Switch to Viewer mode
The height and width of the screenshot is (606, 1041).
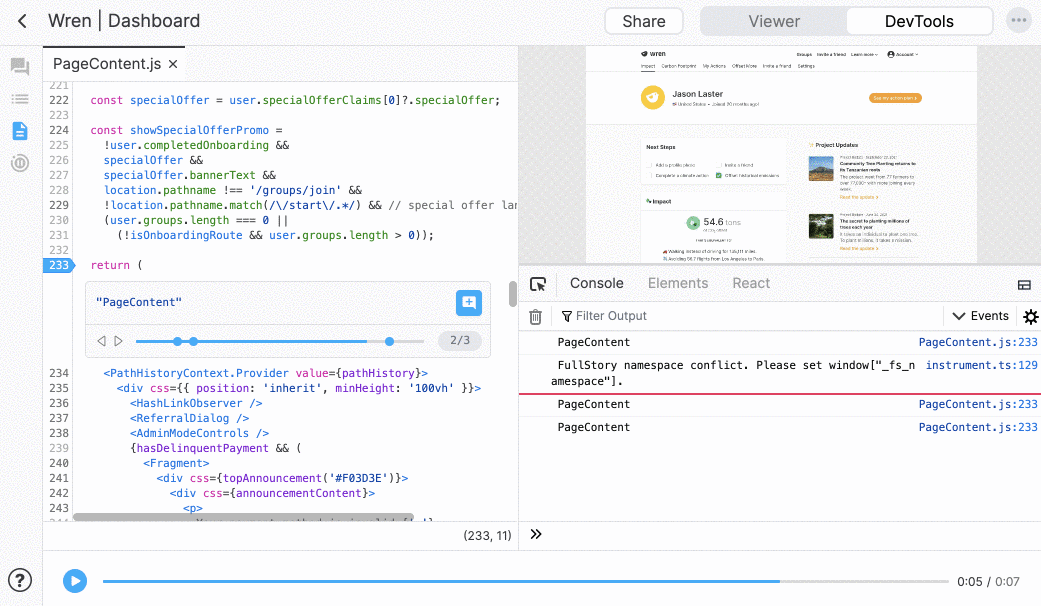tap(773, 21)
